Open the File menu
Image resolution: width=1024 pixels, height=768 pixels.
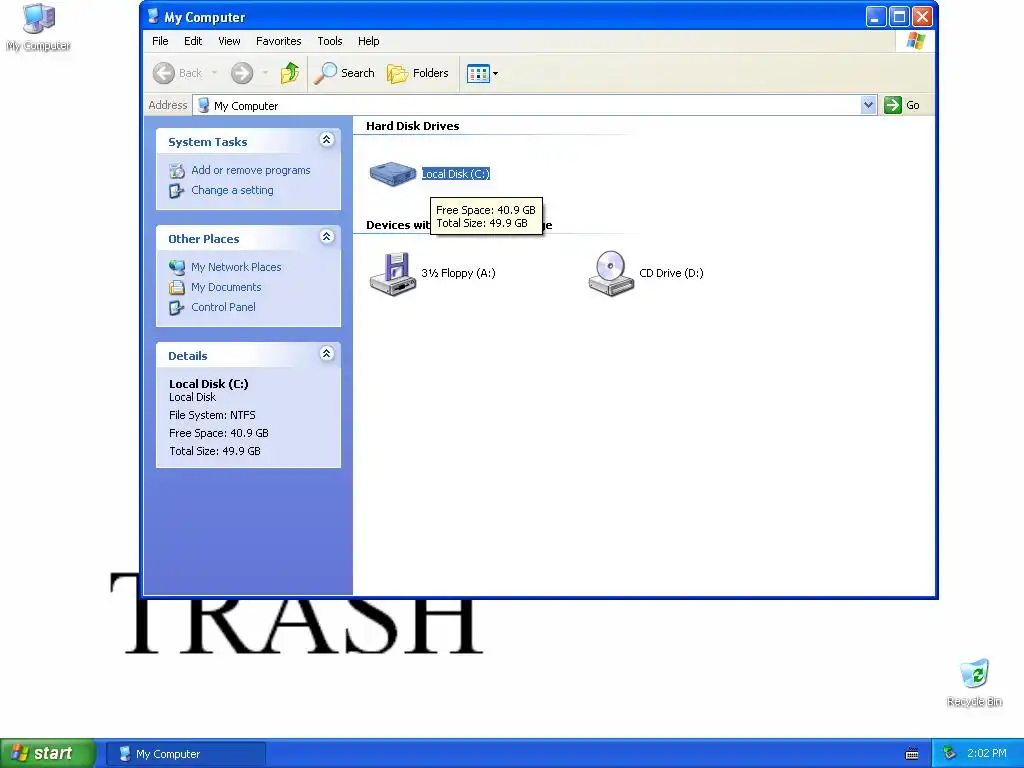pos(160,41)
